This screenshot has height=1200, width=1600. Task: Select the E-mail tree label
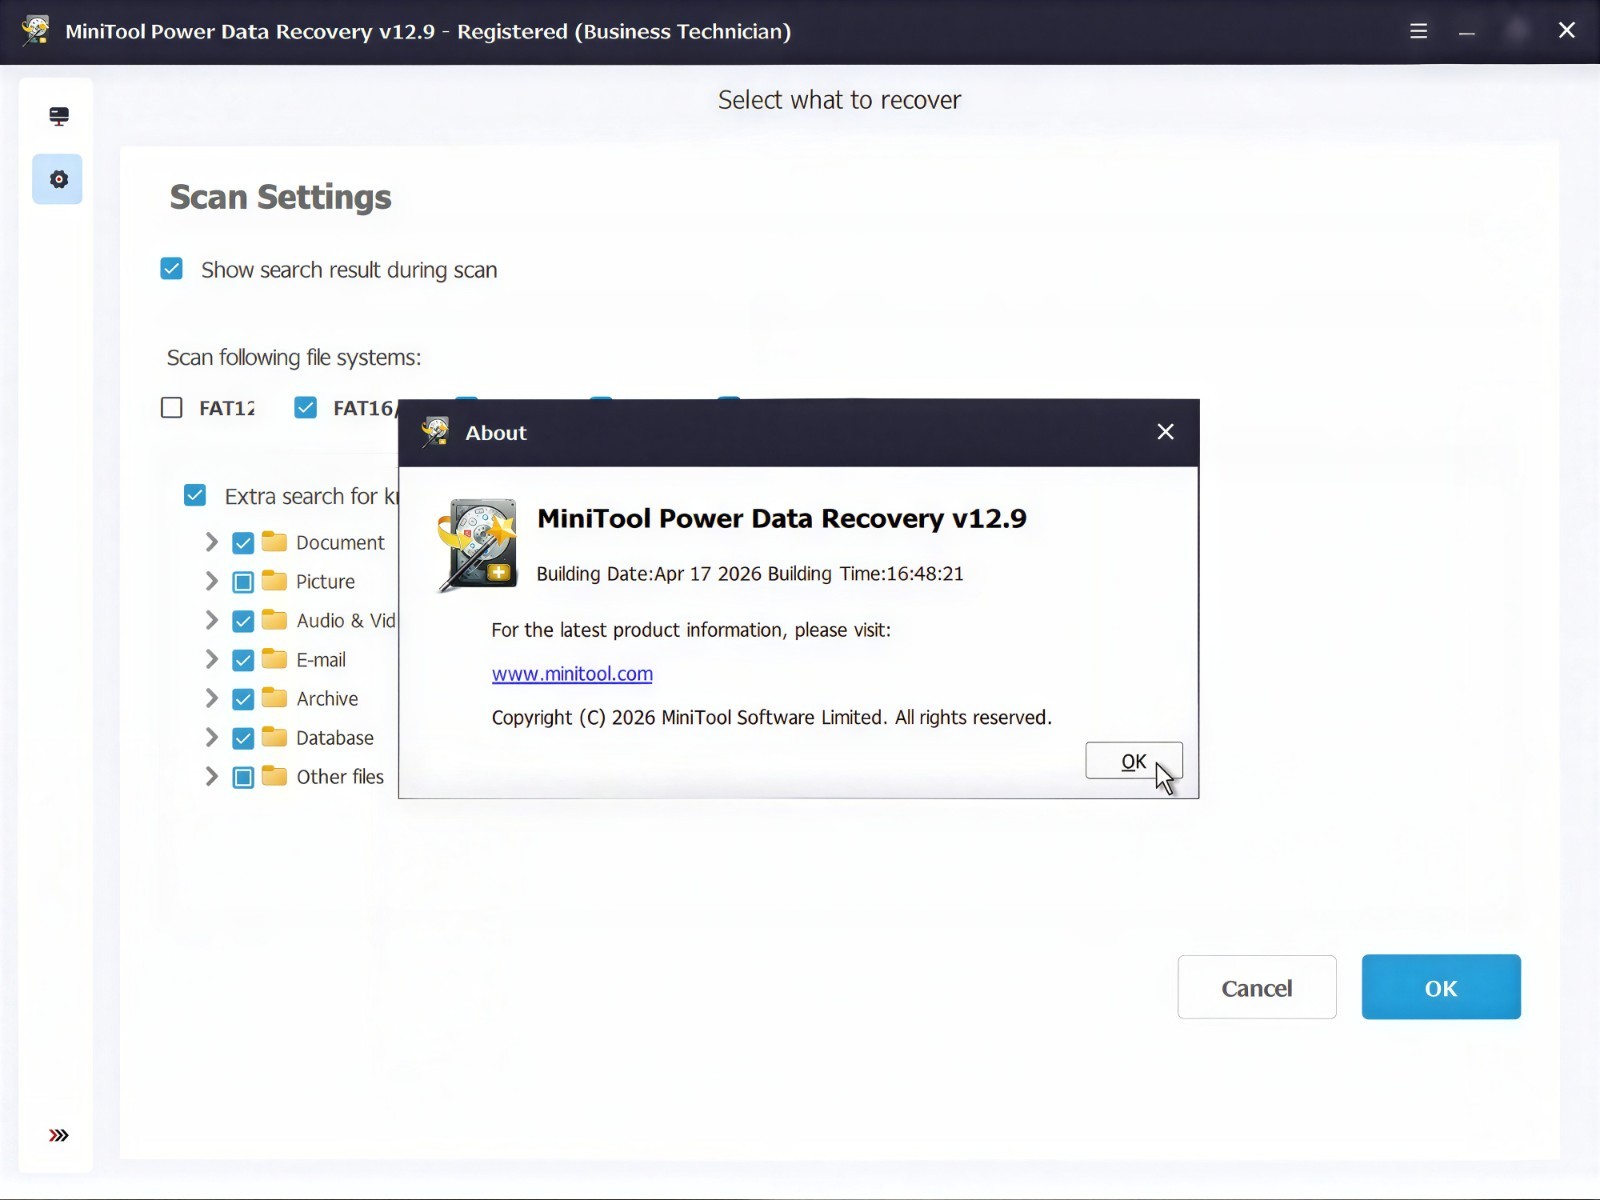(321, 659)
